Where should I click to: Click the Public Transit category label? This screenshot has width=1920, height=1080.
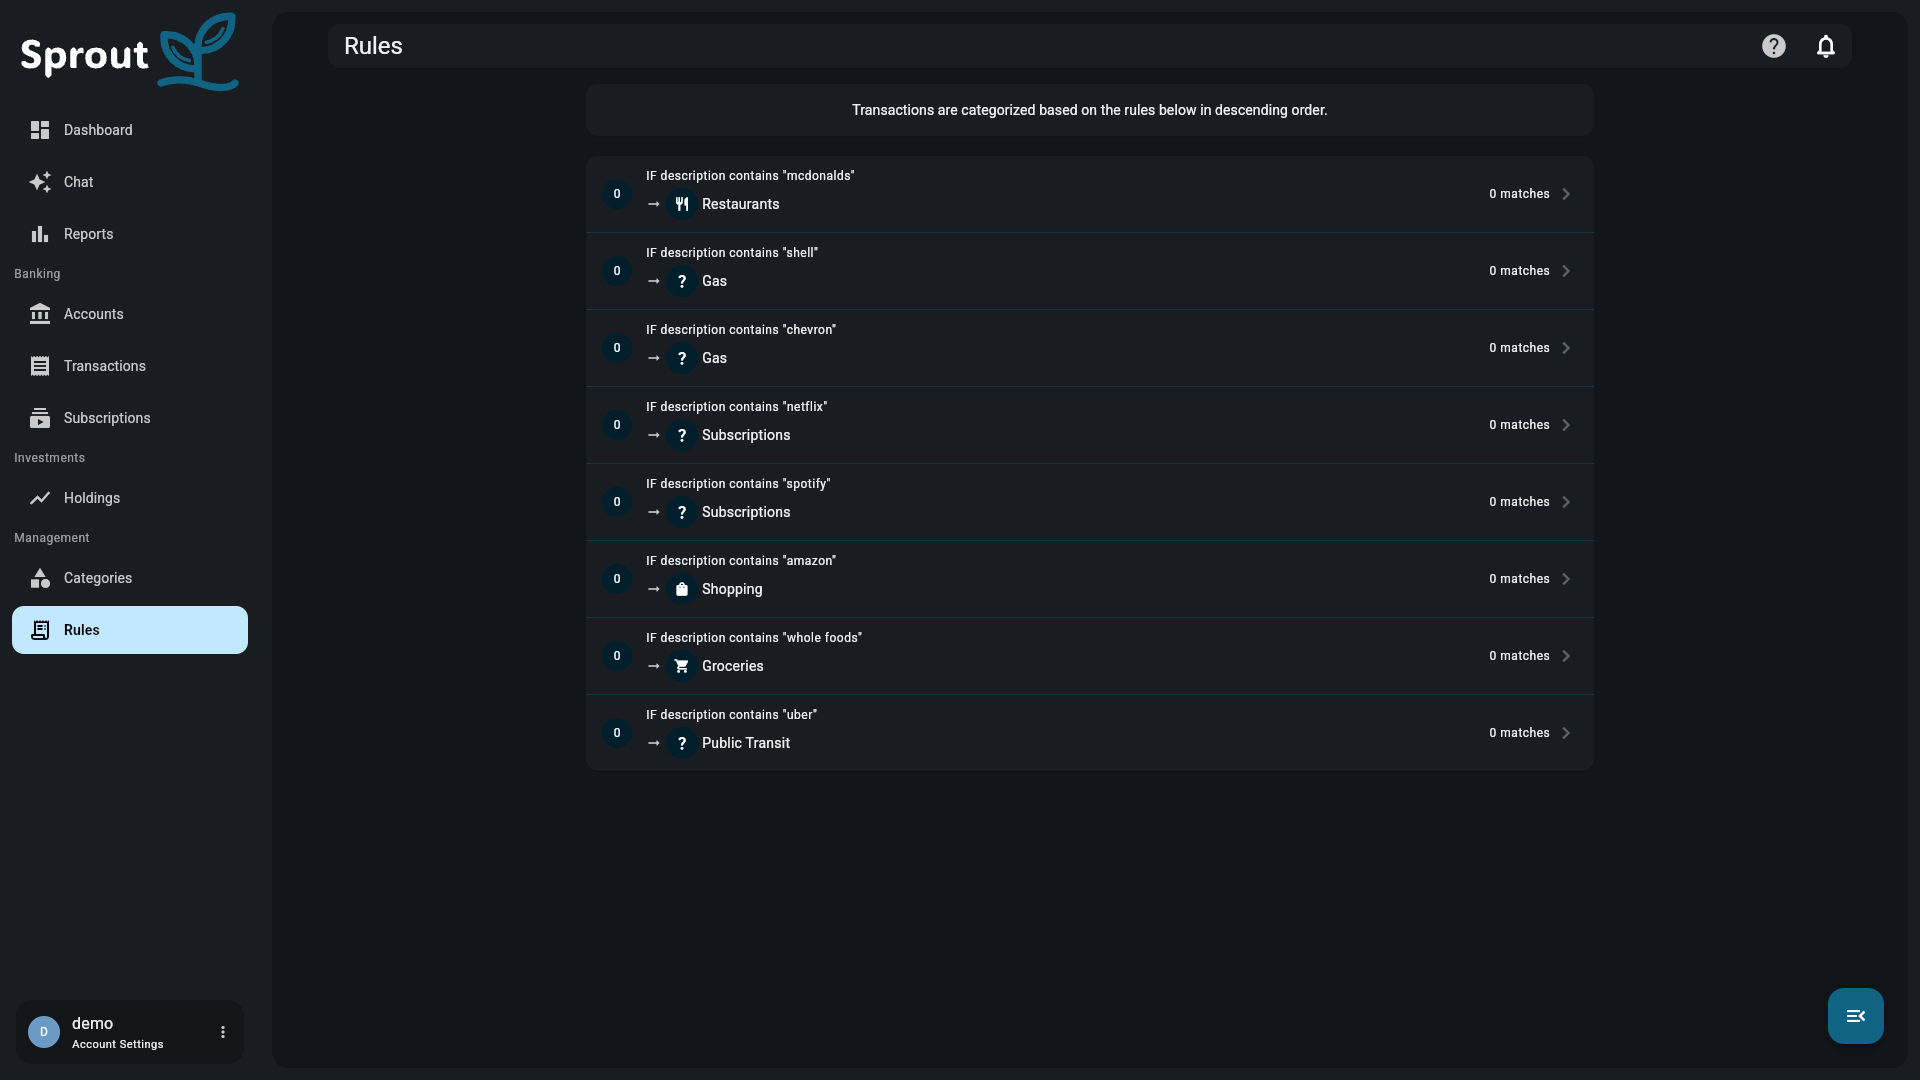click(x=746, y=743)
